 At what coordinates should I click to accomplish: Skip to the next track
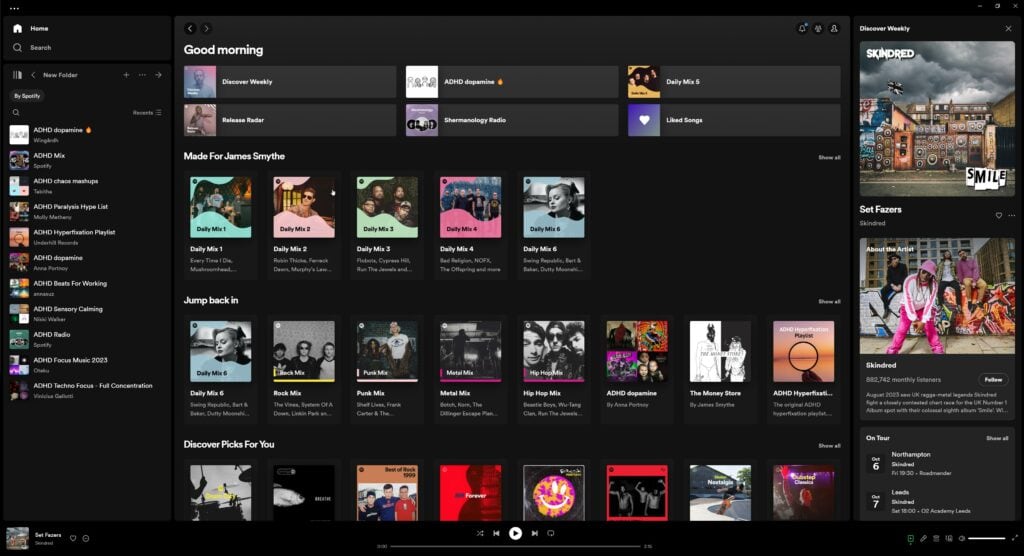coord(535,533)
